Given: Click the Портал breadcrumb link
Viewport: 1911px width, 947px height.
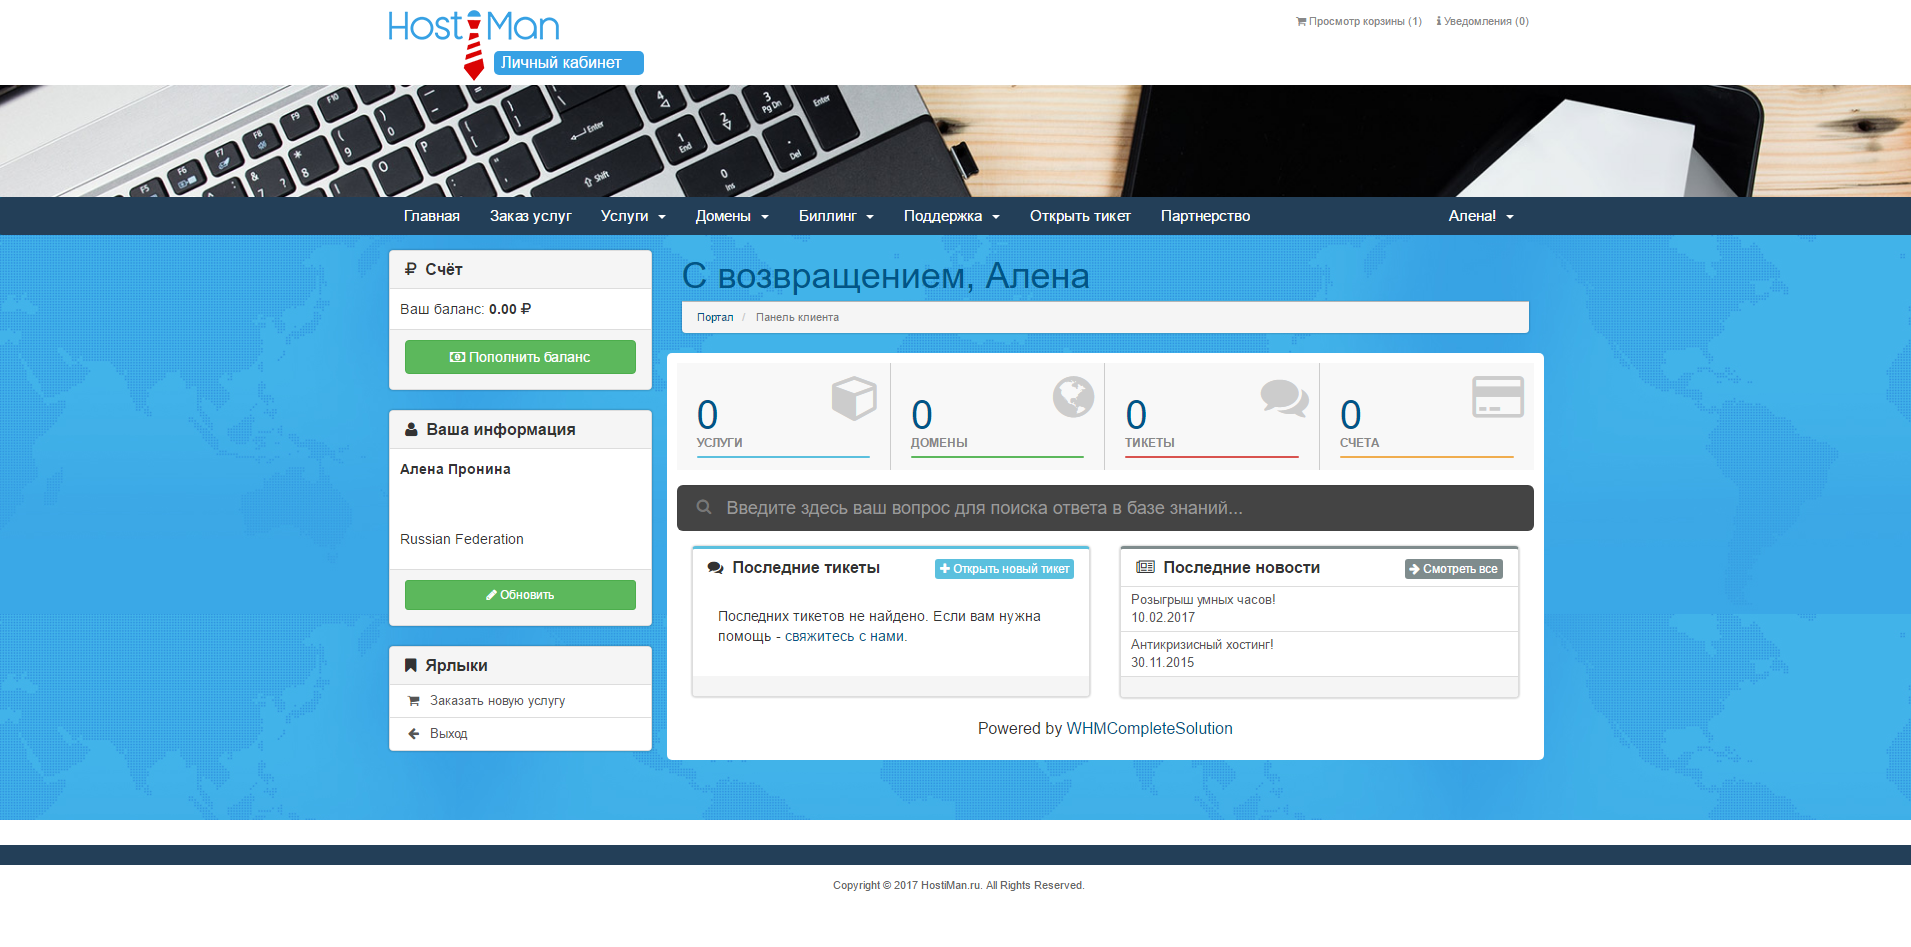Looking at the screenshot, I should (715, 317).
